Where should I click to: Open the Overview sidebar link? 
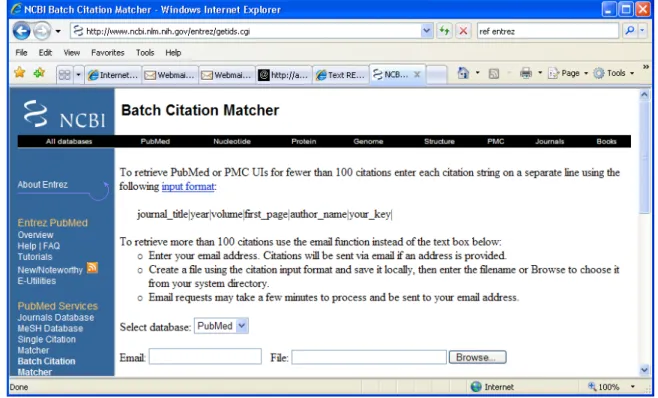(35, 235)
